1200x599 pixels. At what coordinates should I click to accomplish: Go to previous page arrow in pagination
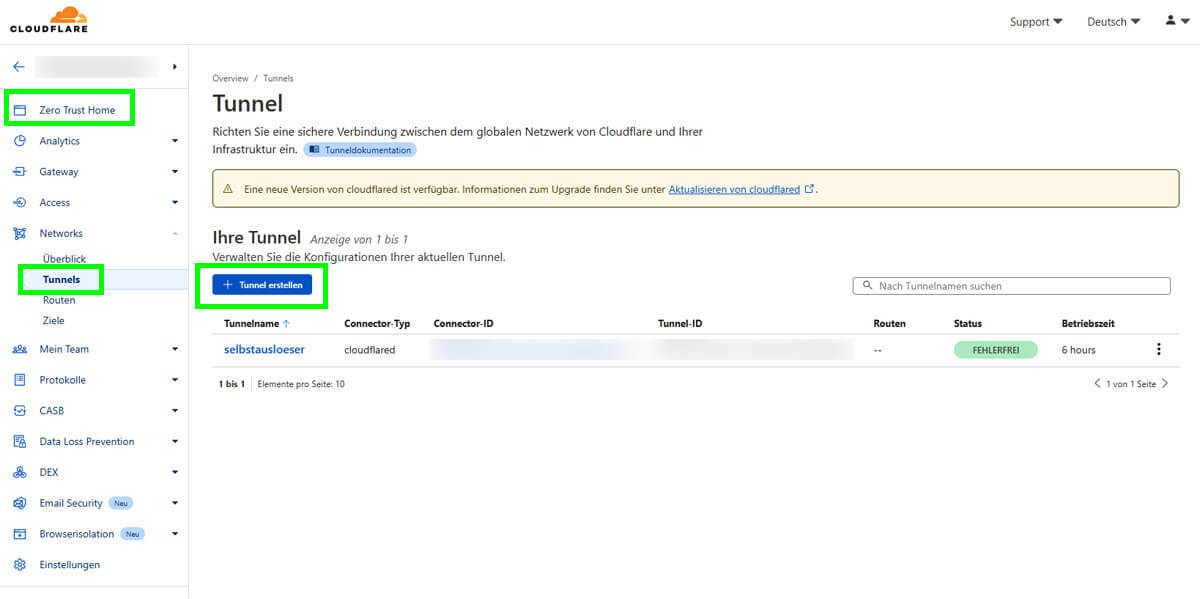pyautogui.click(x=1097, y=384)
